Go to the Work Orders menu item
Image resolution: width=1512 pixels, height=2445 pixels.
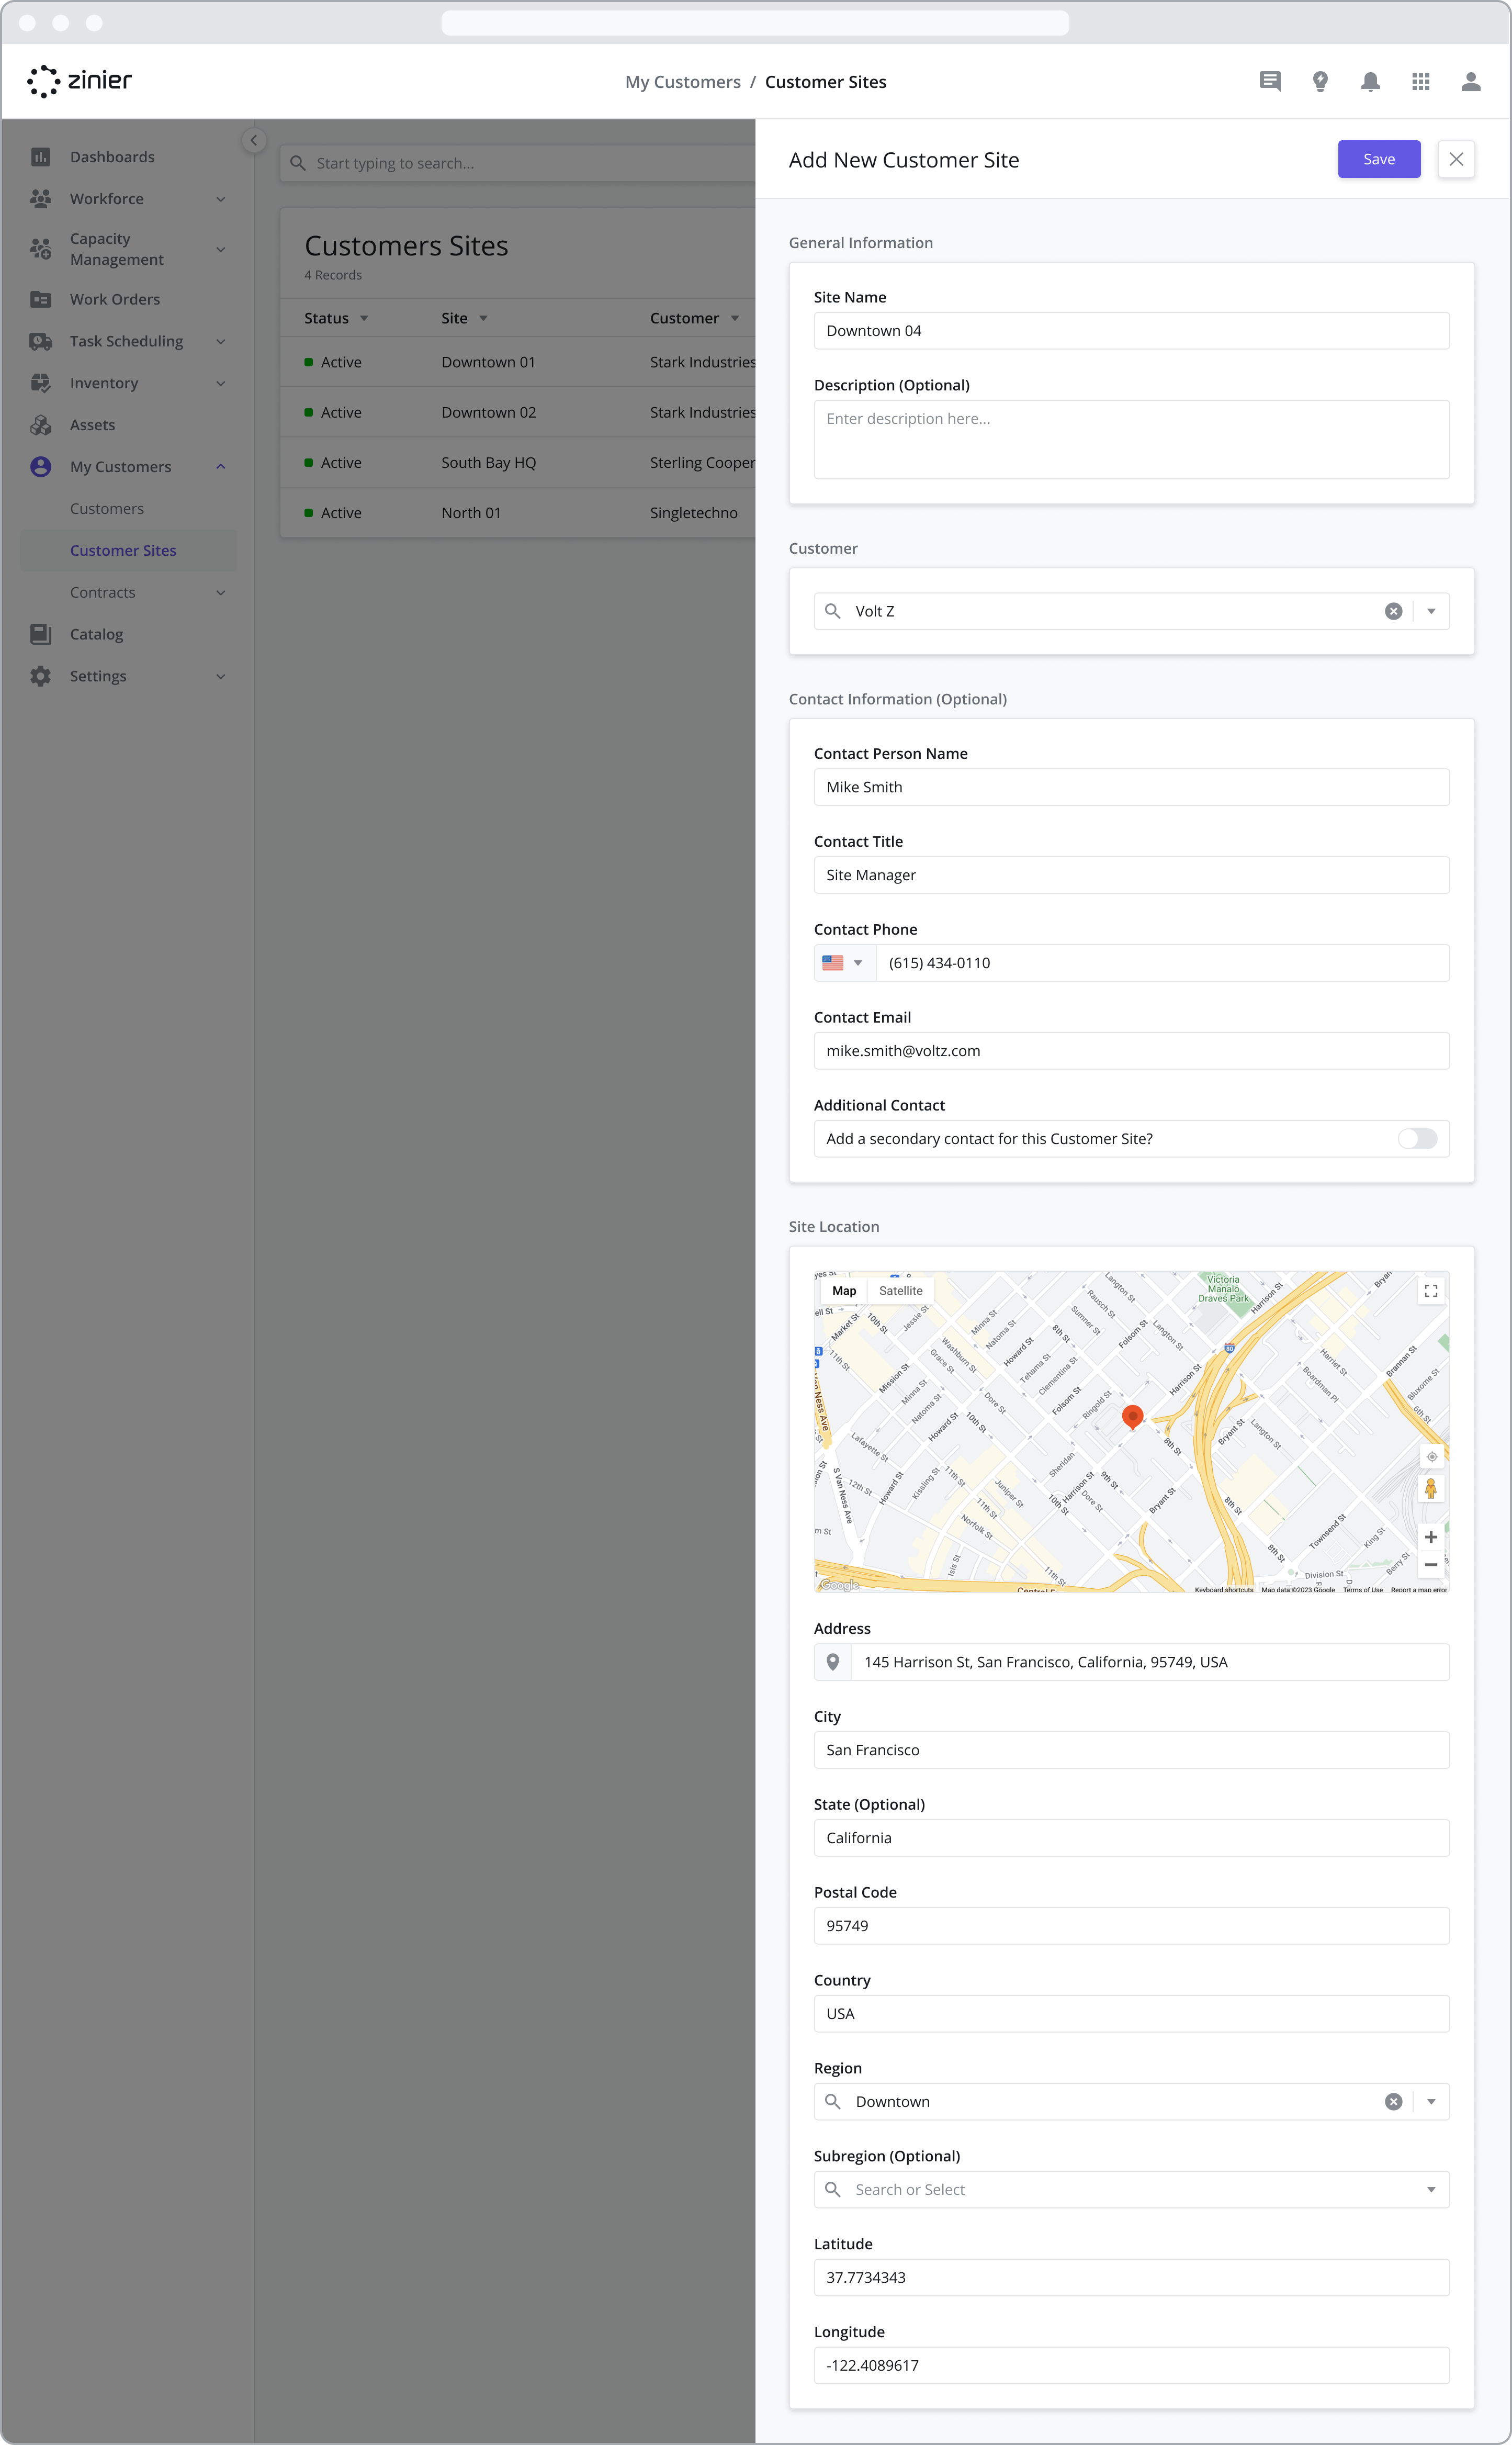coord(115,299)
